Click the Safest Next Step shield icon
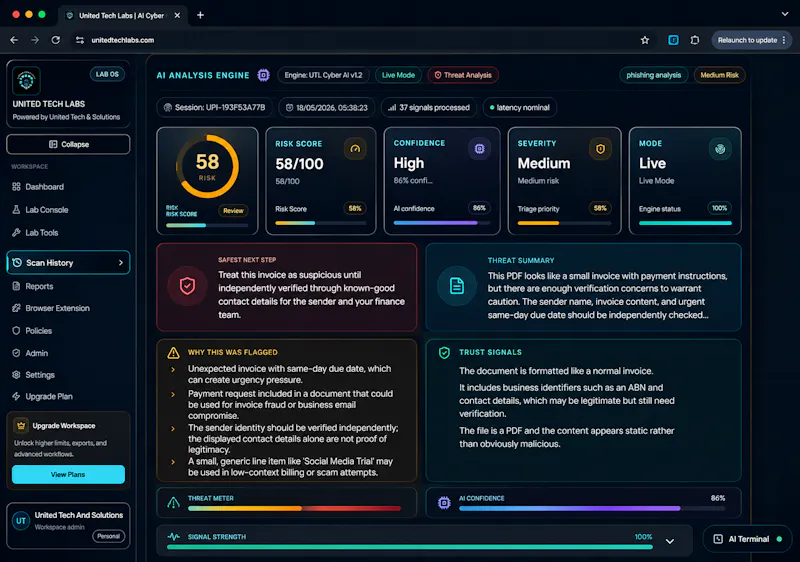800x562 pixels. (187, 286)
